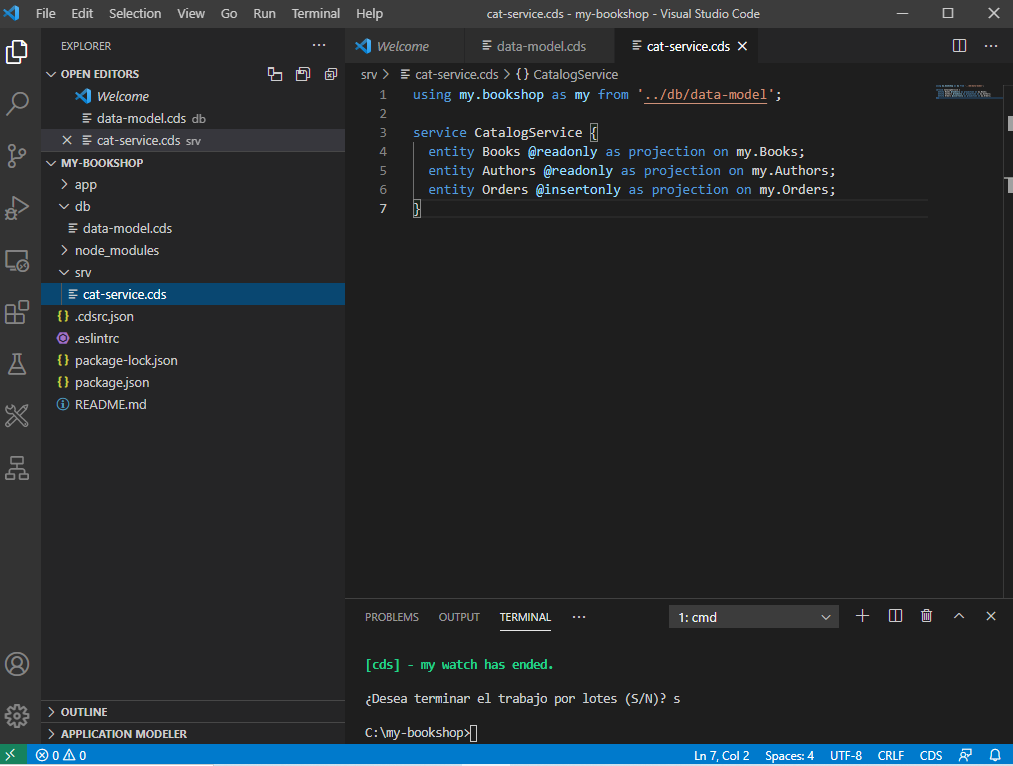The height and width of the screenshot is (766, 1013).
Task: Switch to the data-model.cds tab
Action: pos(540,46)
